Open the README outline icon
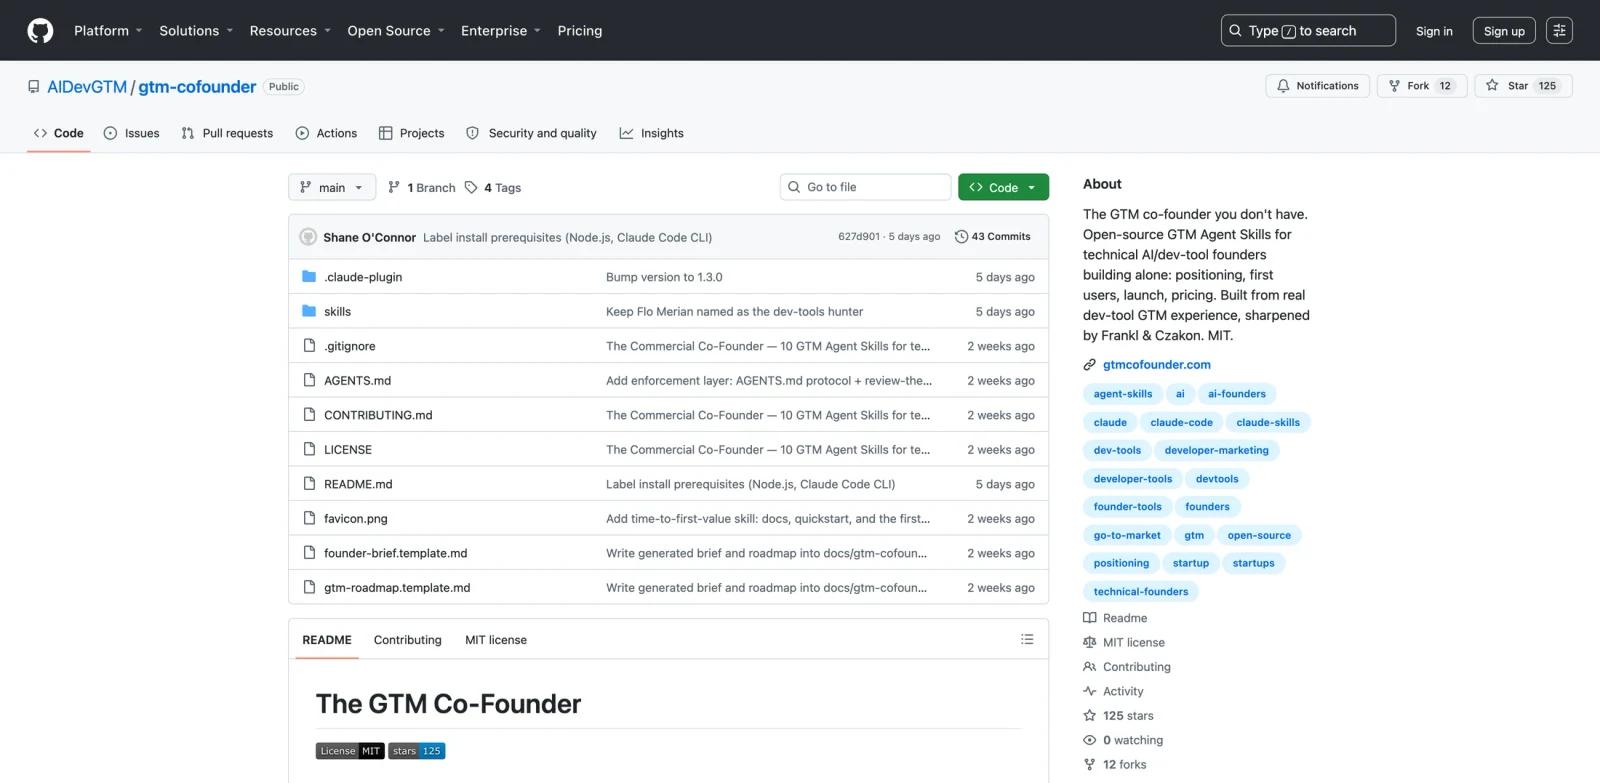 pyautogui.click(x=1027, y=640)
